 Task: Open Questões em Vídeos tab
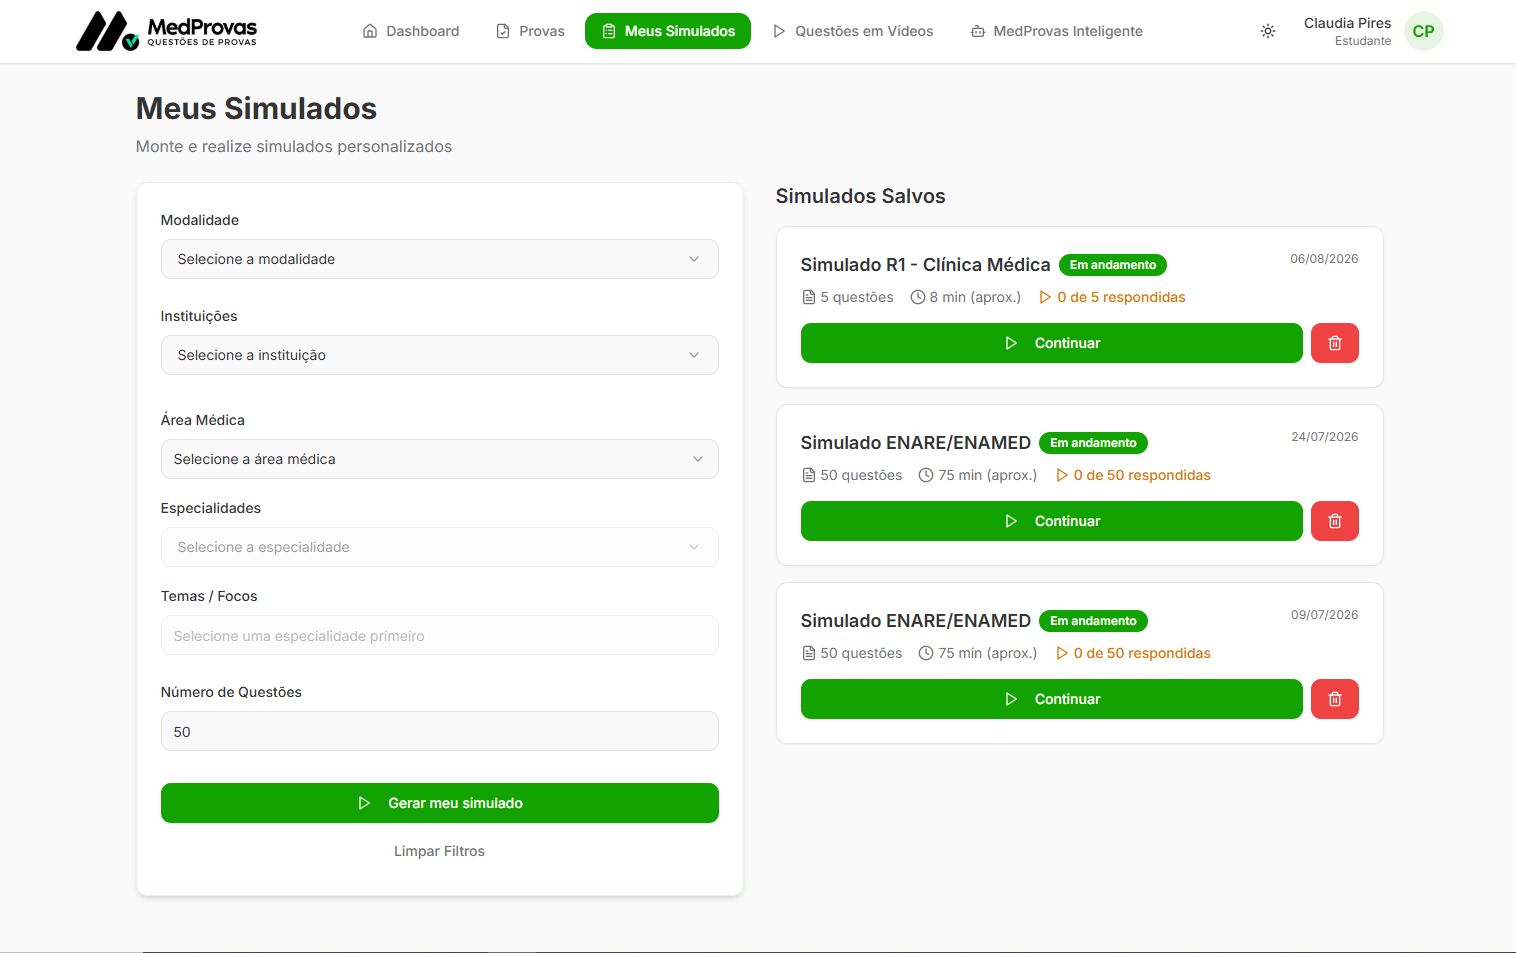click(x=853, y=31)
